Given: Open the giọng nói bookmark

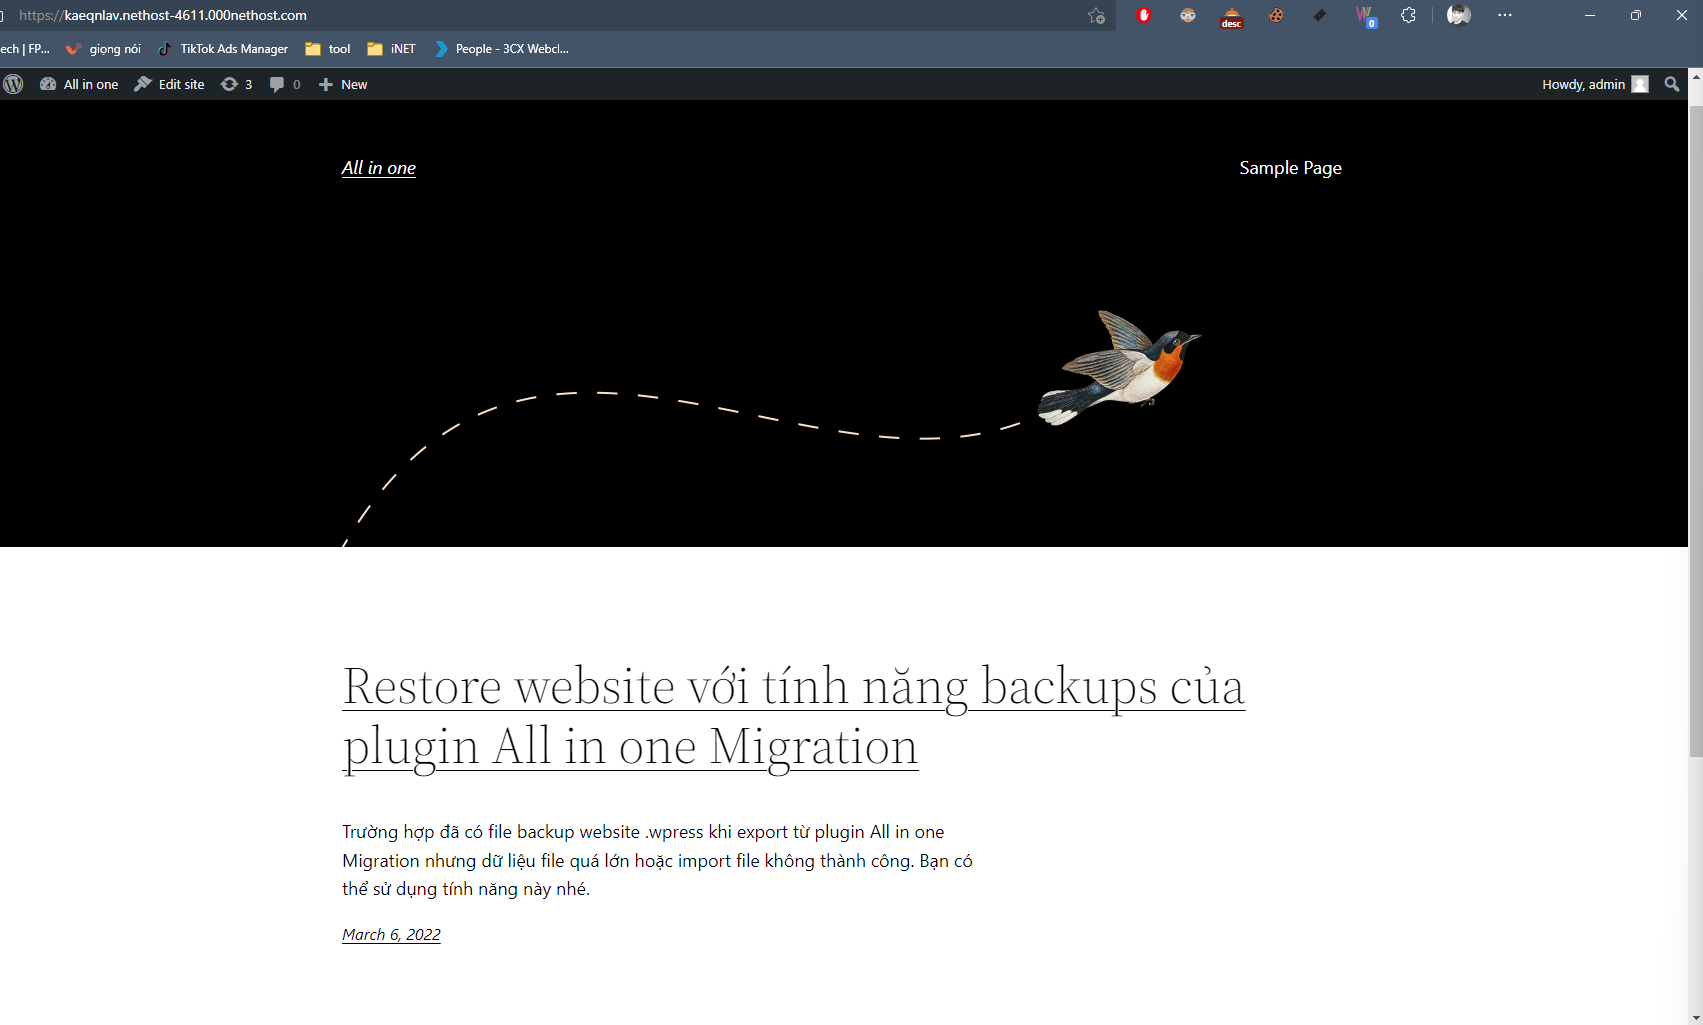Looking at the screenshot, I should click(x=103, y=48).
